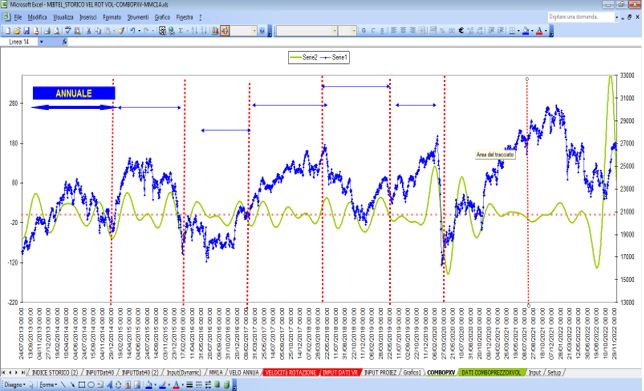Click the AutoSum sigma icon

point(180,31)
